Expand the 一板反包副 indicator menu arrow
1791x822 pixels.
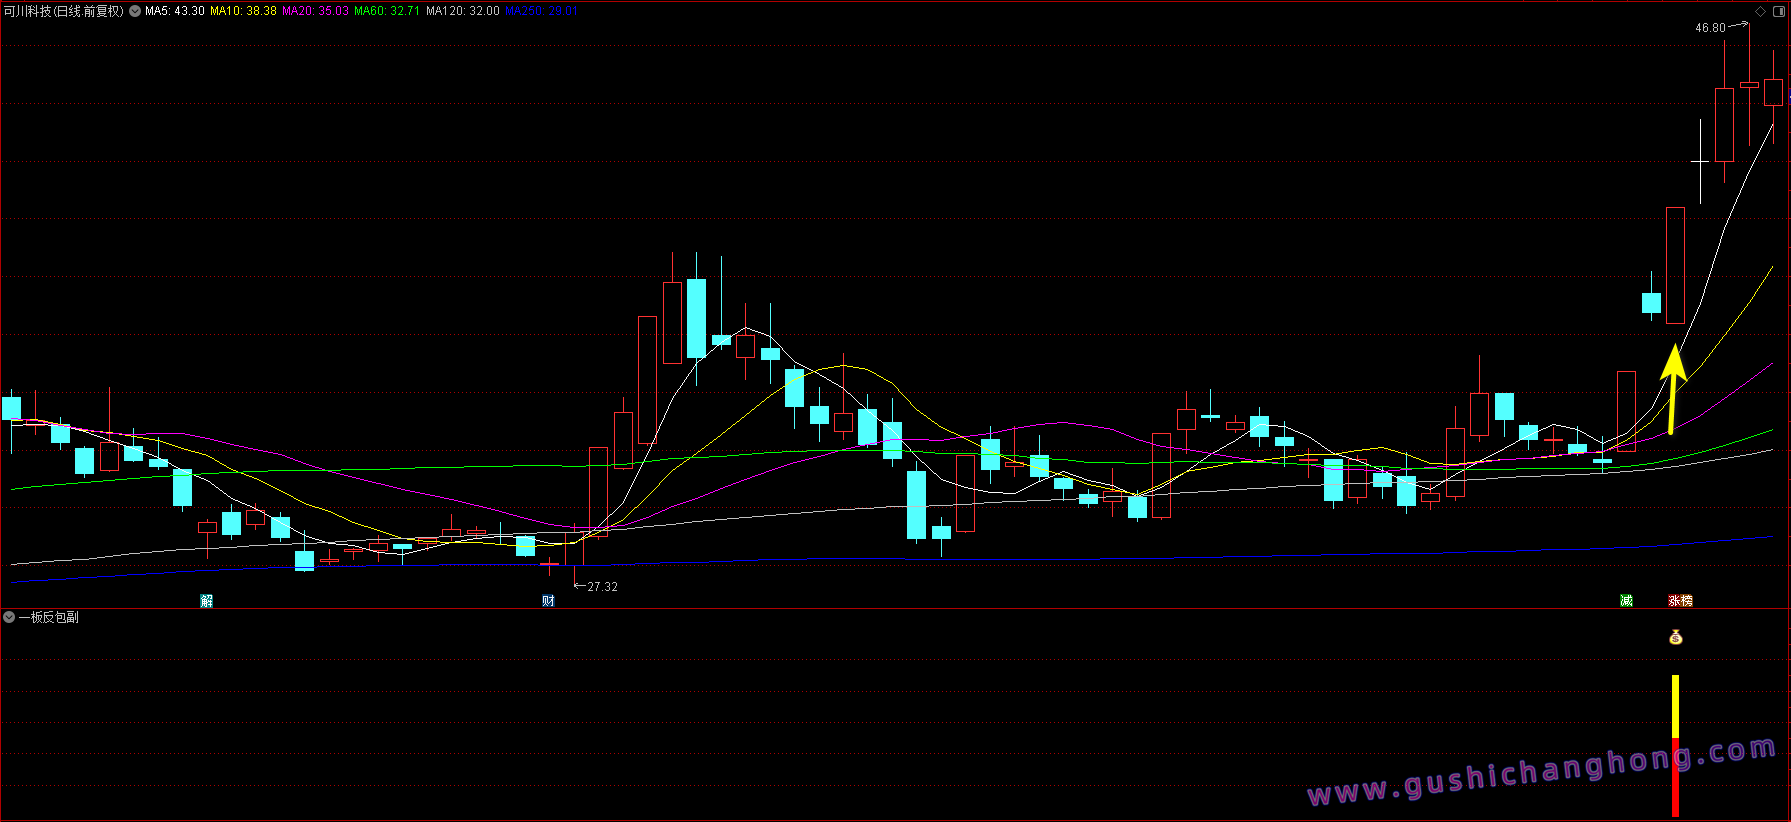coord(9,617)
